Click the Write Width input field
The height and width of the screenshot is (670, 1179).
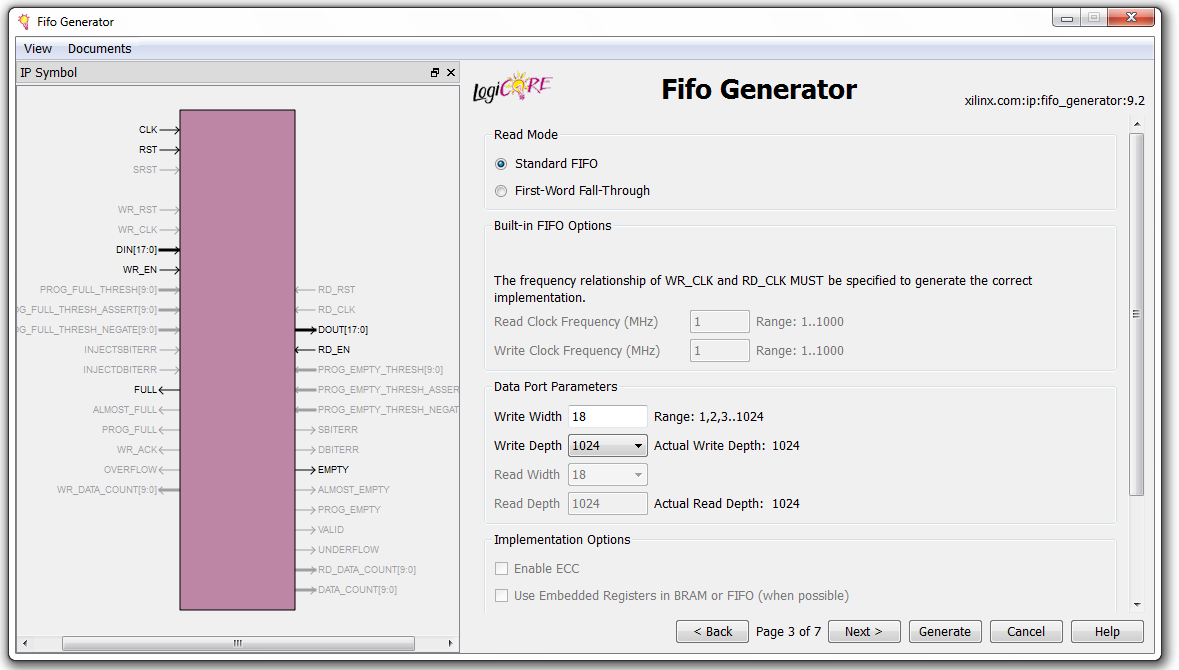(608, 417)
